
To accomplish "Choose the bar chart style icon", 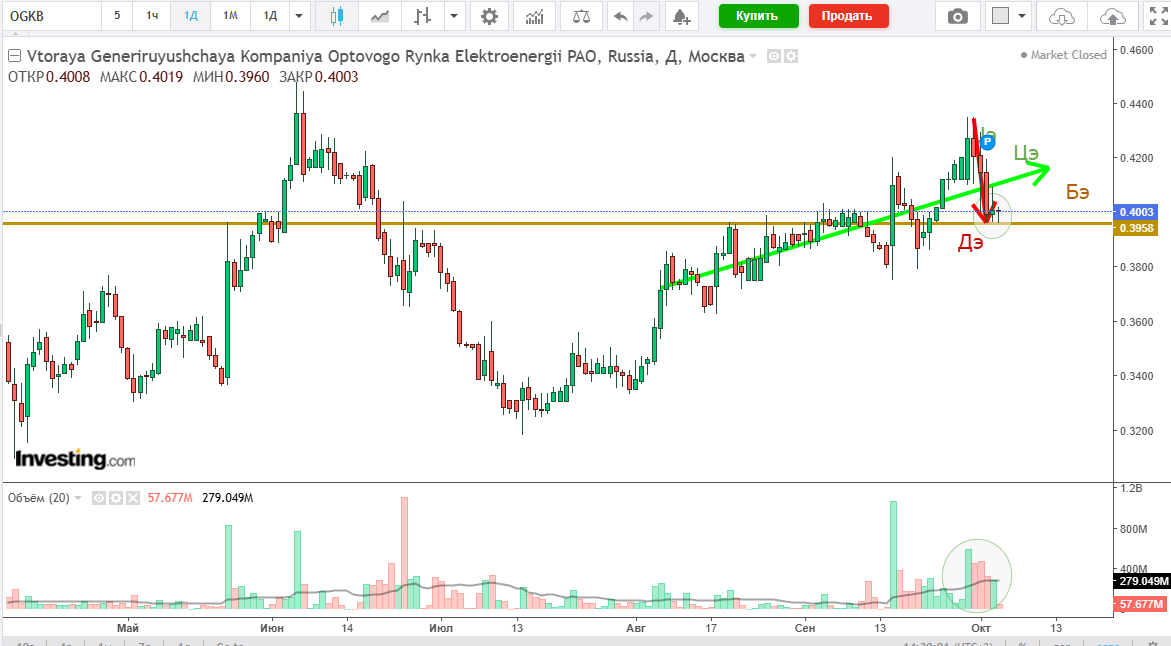I will coord(423,16).
